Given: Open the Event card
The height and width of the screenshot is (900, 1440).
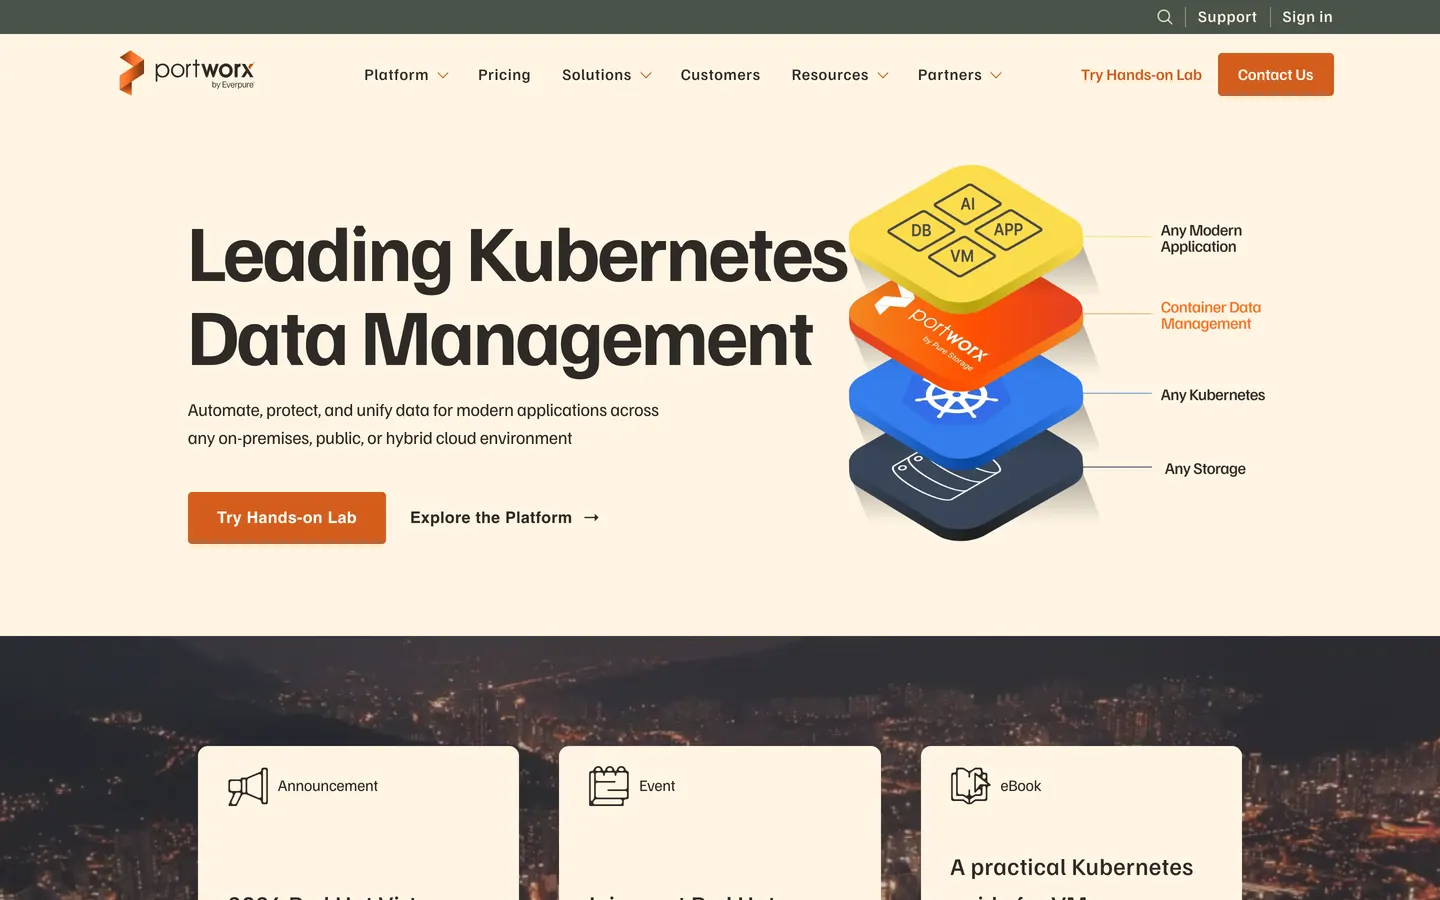Looking at the screenshot, I should point(720,823).
